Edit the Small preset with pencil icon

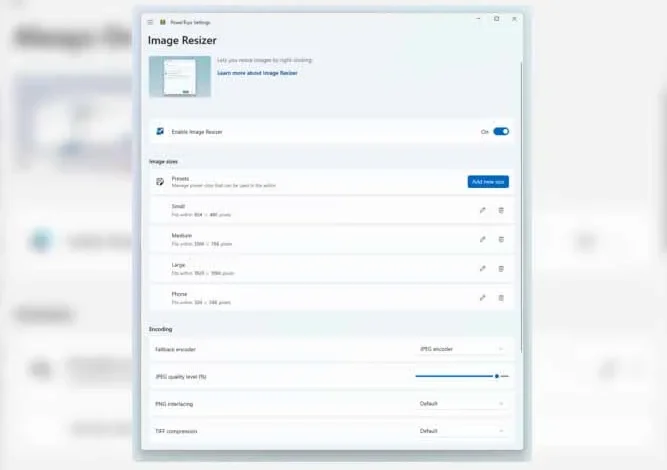(x=482, y=210)
